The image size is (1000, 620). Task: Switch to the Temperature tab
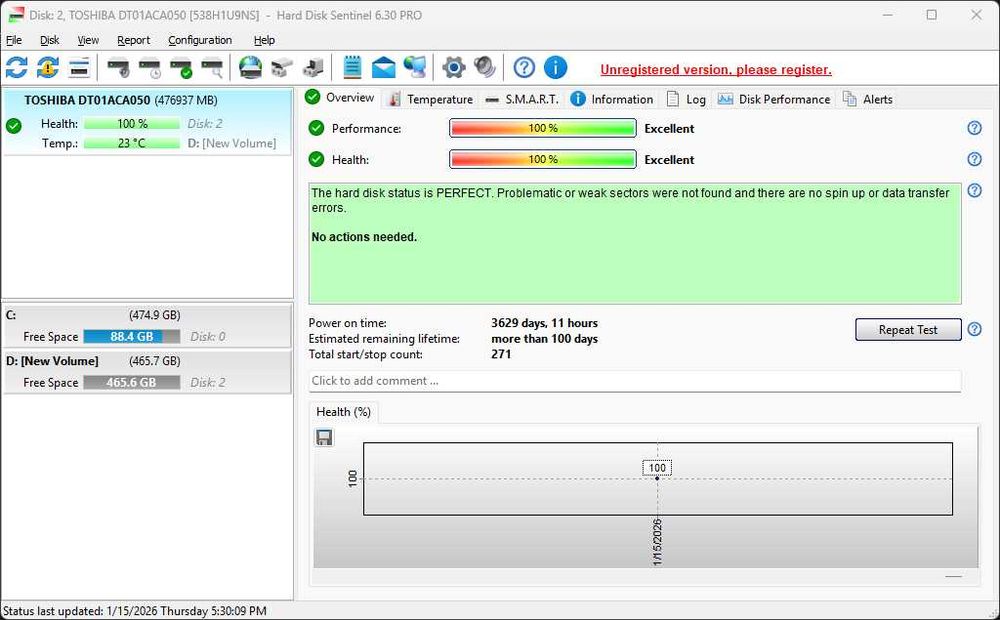click(x=431, y=100)
